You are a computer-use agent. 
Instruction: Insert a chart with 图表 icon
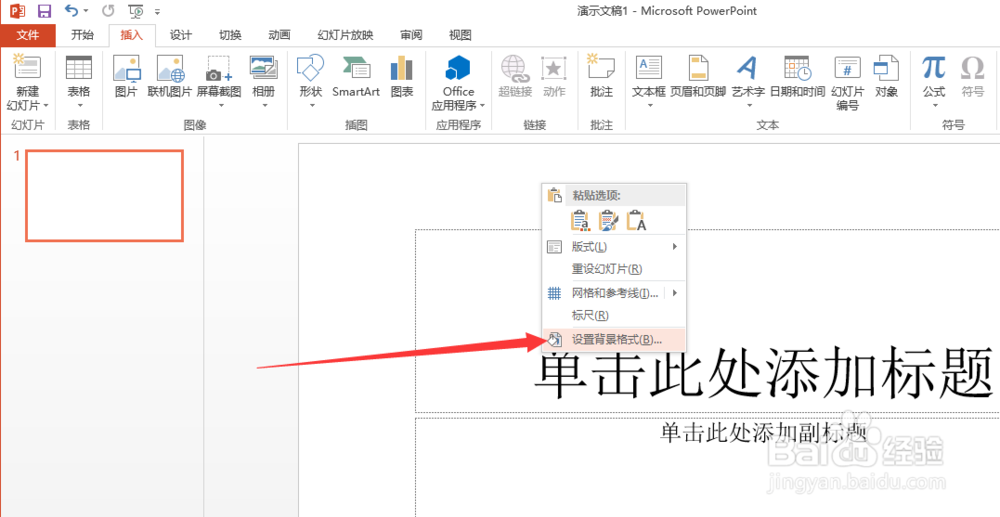402,75
